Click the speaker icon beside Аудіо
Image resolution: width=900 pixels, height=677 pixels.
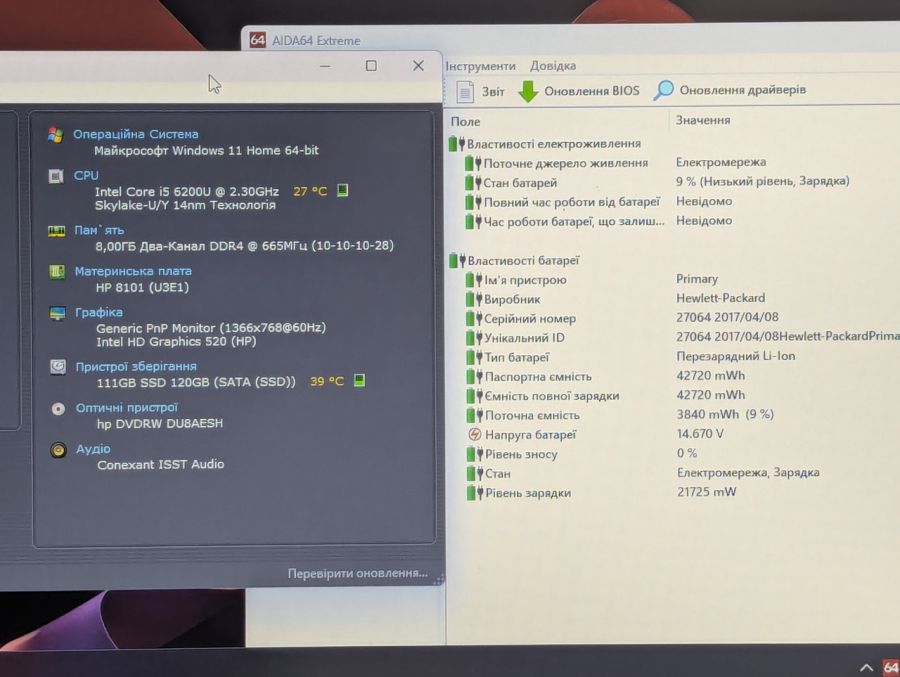(x=59, y=450)
